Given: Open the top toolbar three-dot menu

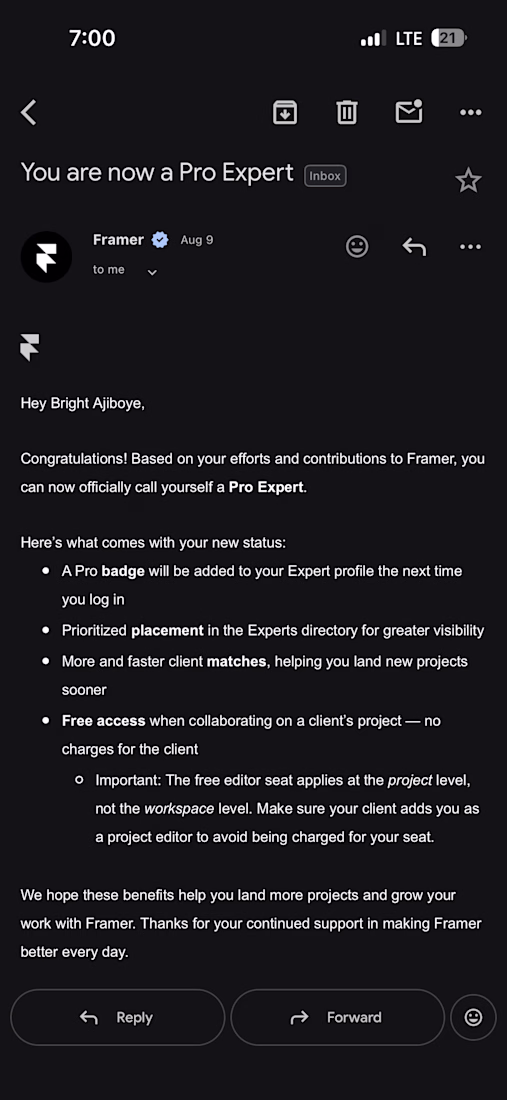Looking at the screenshot, I should click(x=471, y=112).
